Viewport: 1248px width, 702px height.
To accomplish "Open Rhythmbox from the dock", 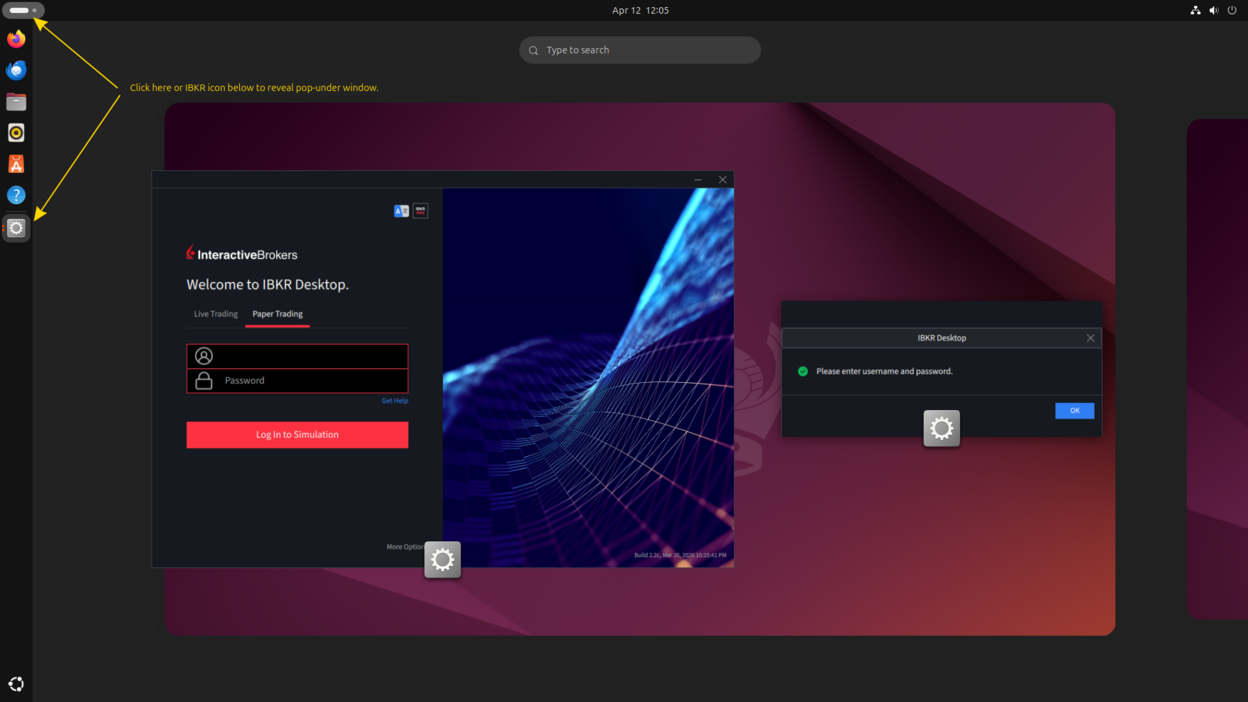I will [x=16, y=133].
